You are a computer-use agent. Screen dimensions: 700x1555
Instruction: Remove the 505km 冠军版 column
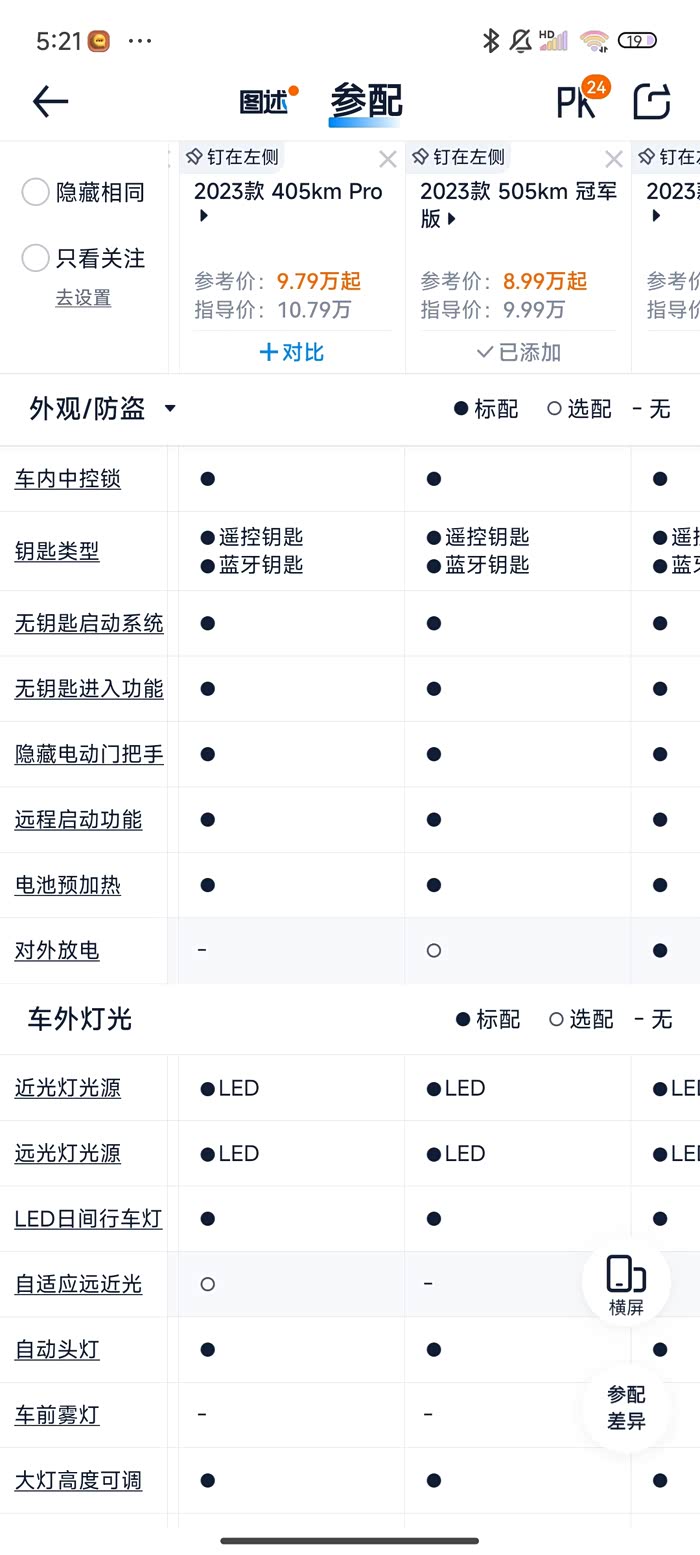[x=613, y=159]
